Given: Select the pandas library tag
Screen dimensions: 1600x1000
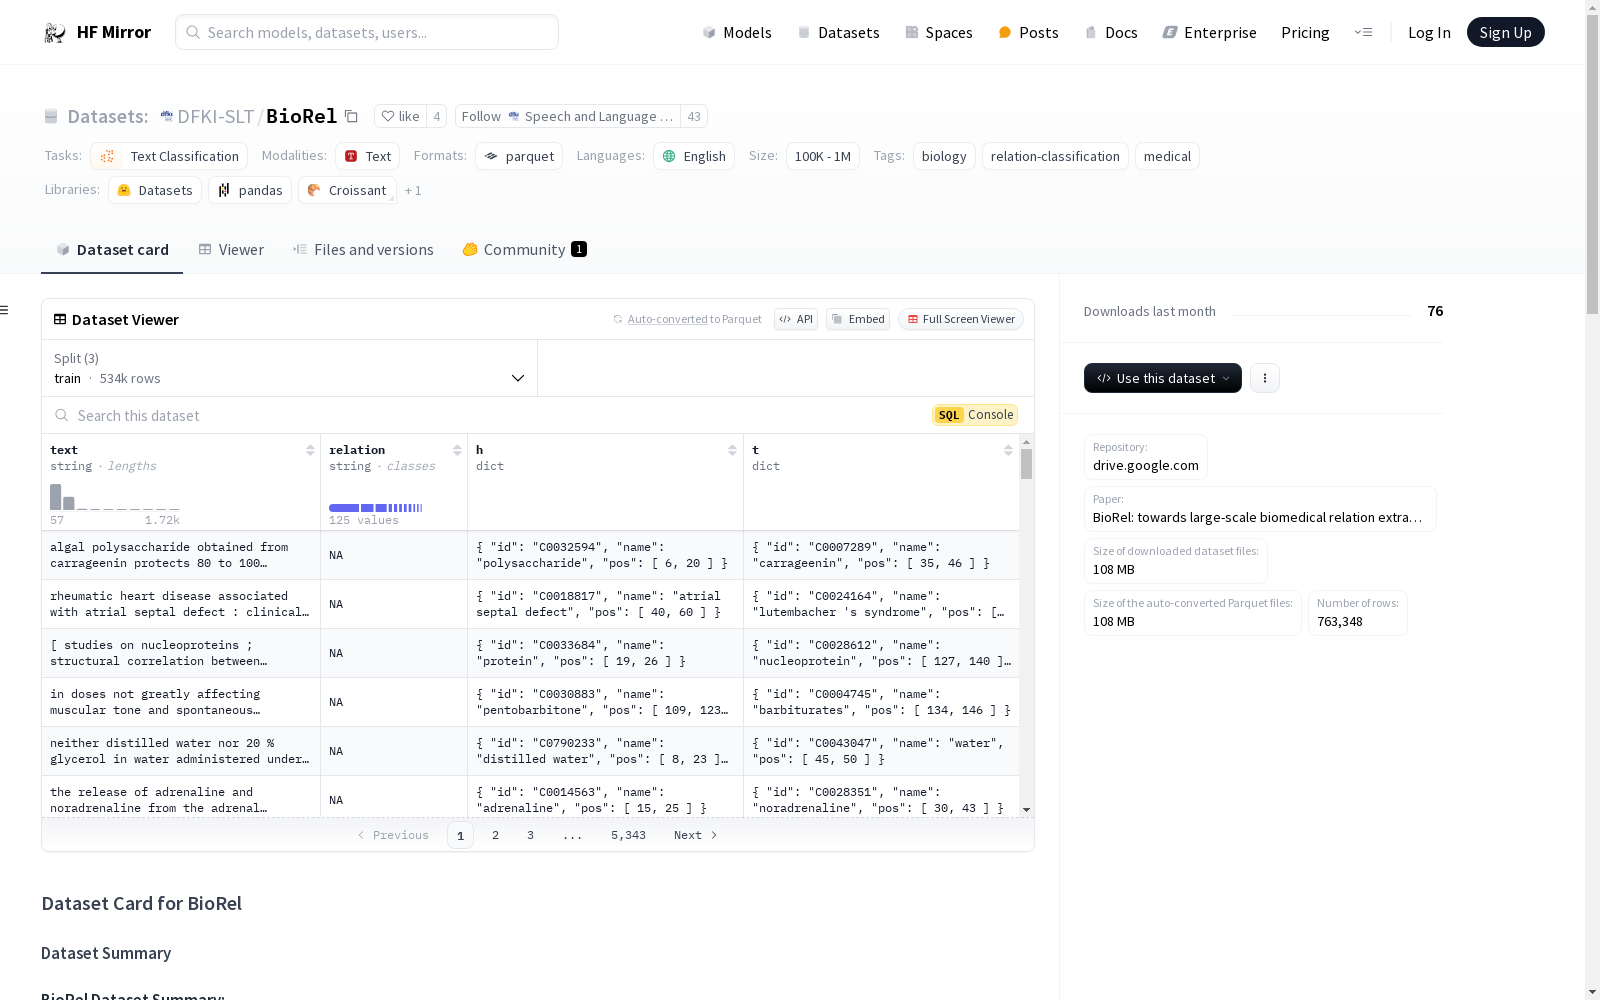Looking at the screenshot, I should tap(250, 190).
